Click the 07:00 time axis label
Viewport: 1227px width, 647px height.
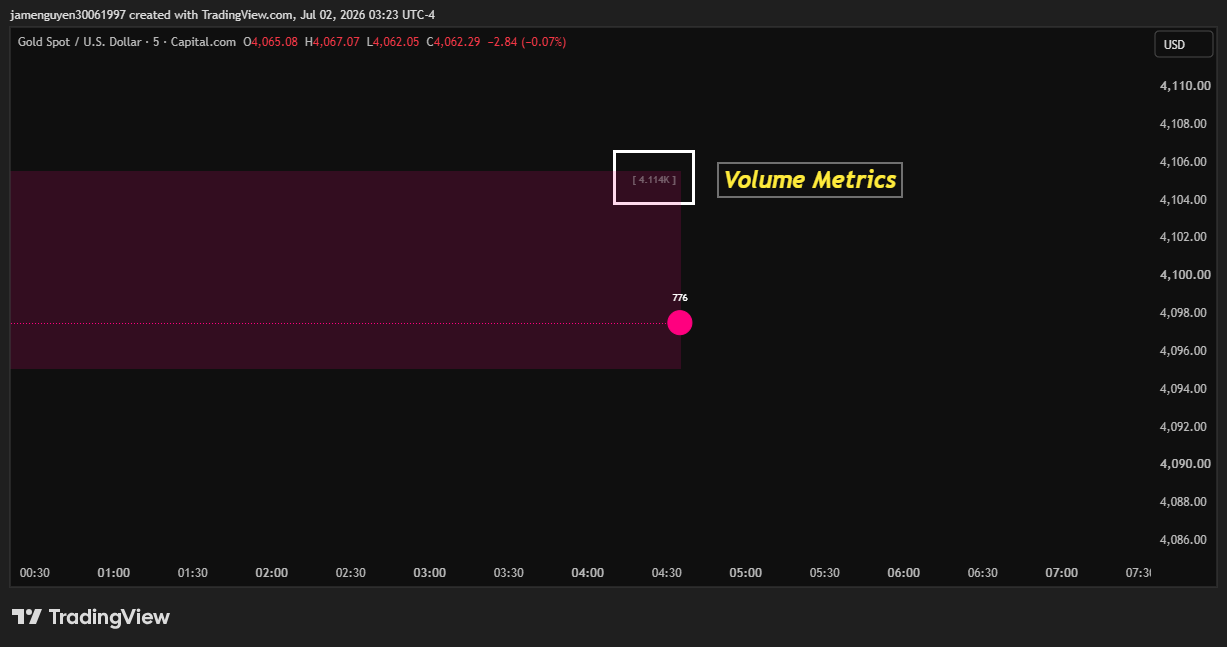pos(1062,573)
